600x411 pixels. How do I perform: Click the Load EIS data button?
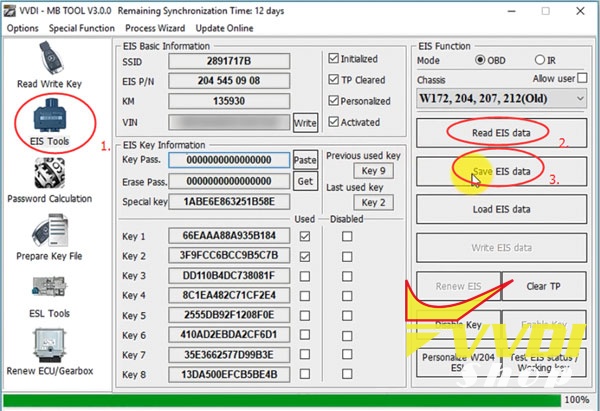coord(501,209)
